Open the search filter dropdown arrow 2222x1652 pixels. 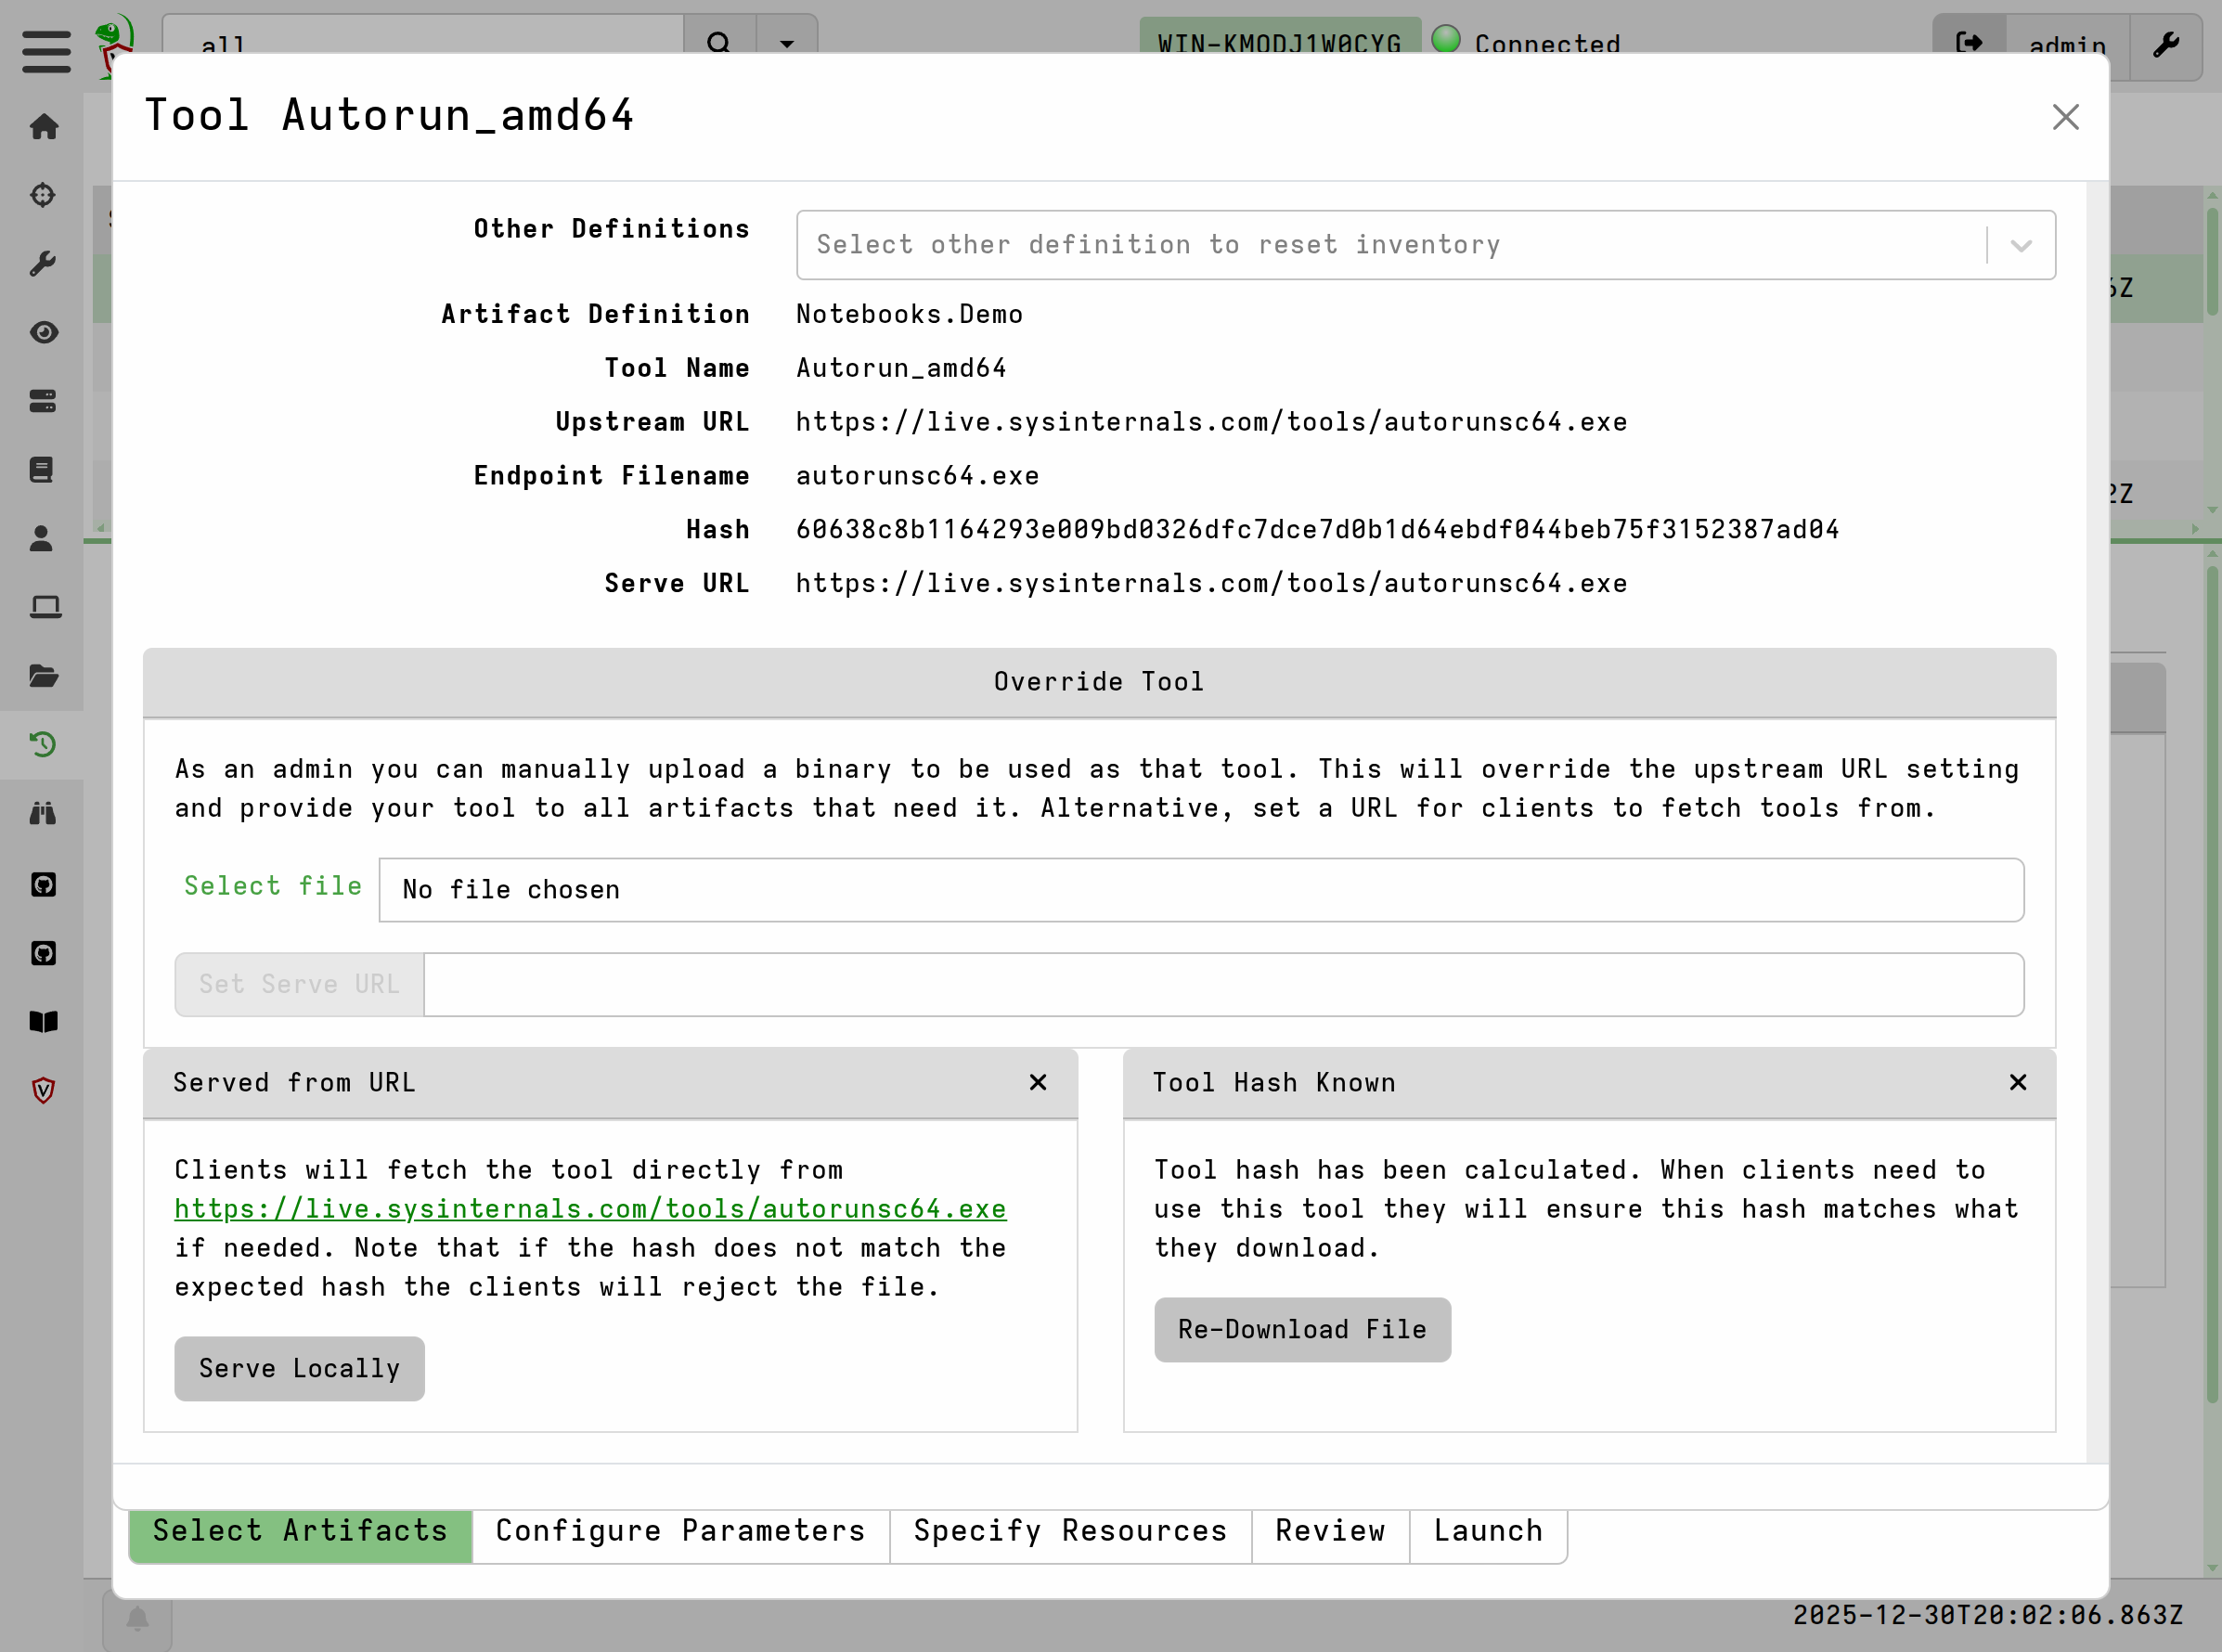pyautogui.click(x=787, y=45)
